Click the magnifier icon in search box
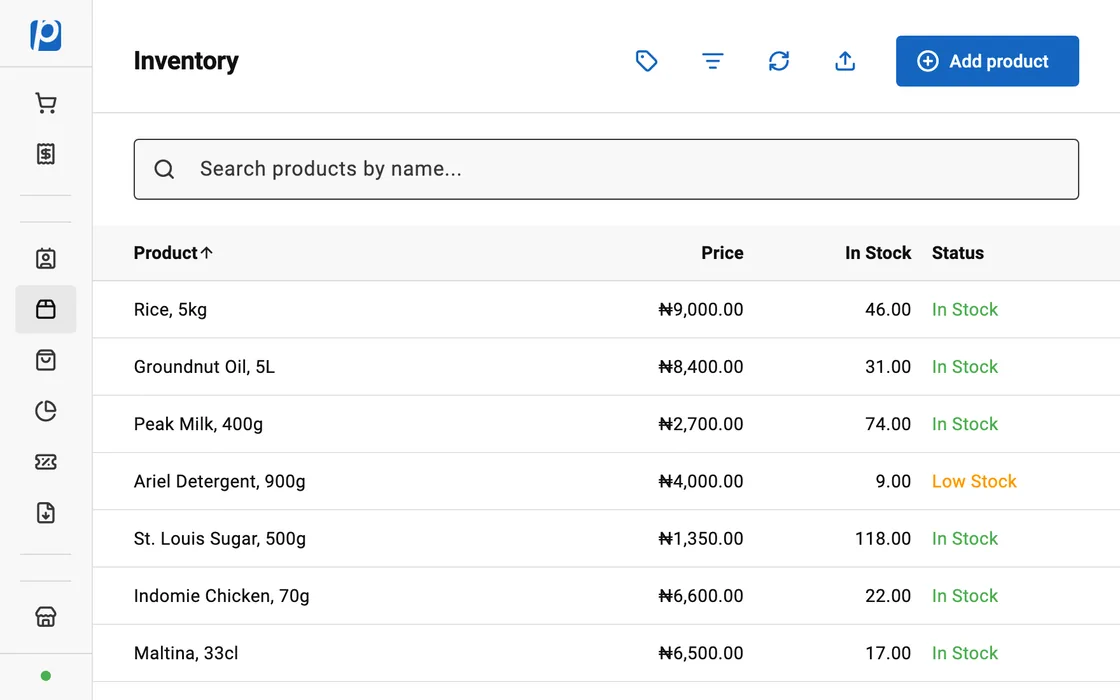1120x700 pixels. pyautogui.click(x=164, y=169)
